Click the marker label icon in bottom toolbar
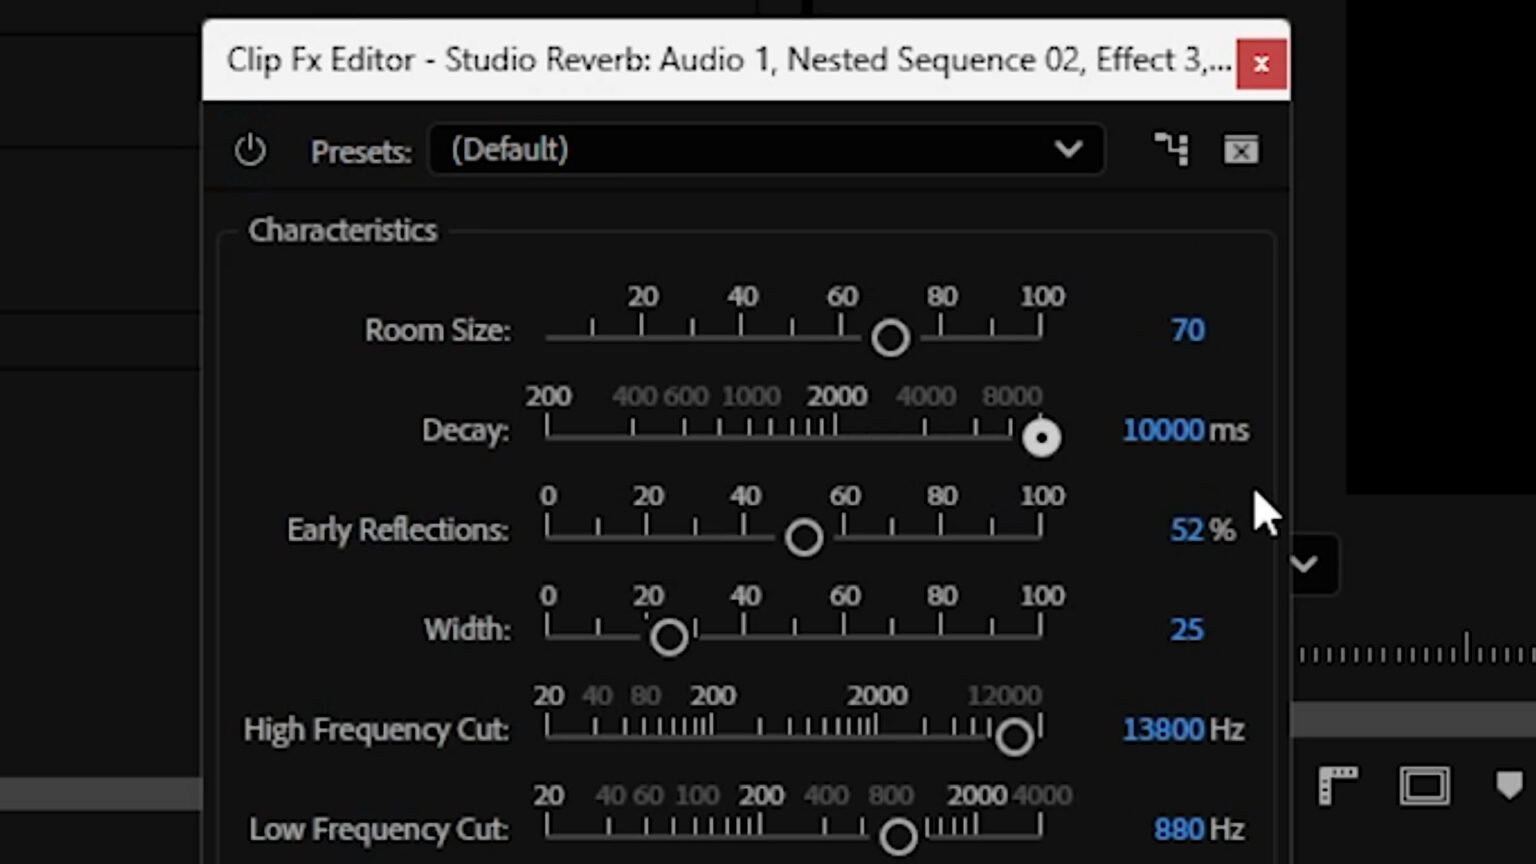 pos(1509,786)
